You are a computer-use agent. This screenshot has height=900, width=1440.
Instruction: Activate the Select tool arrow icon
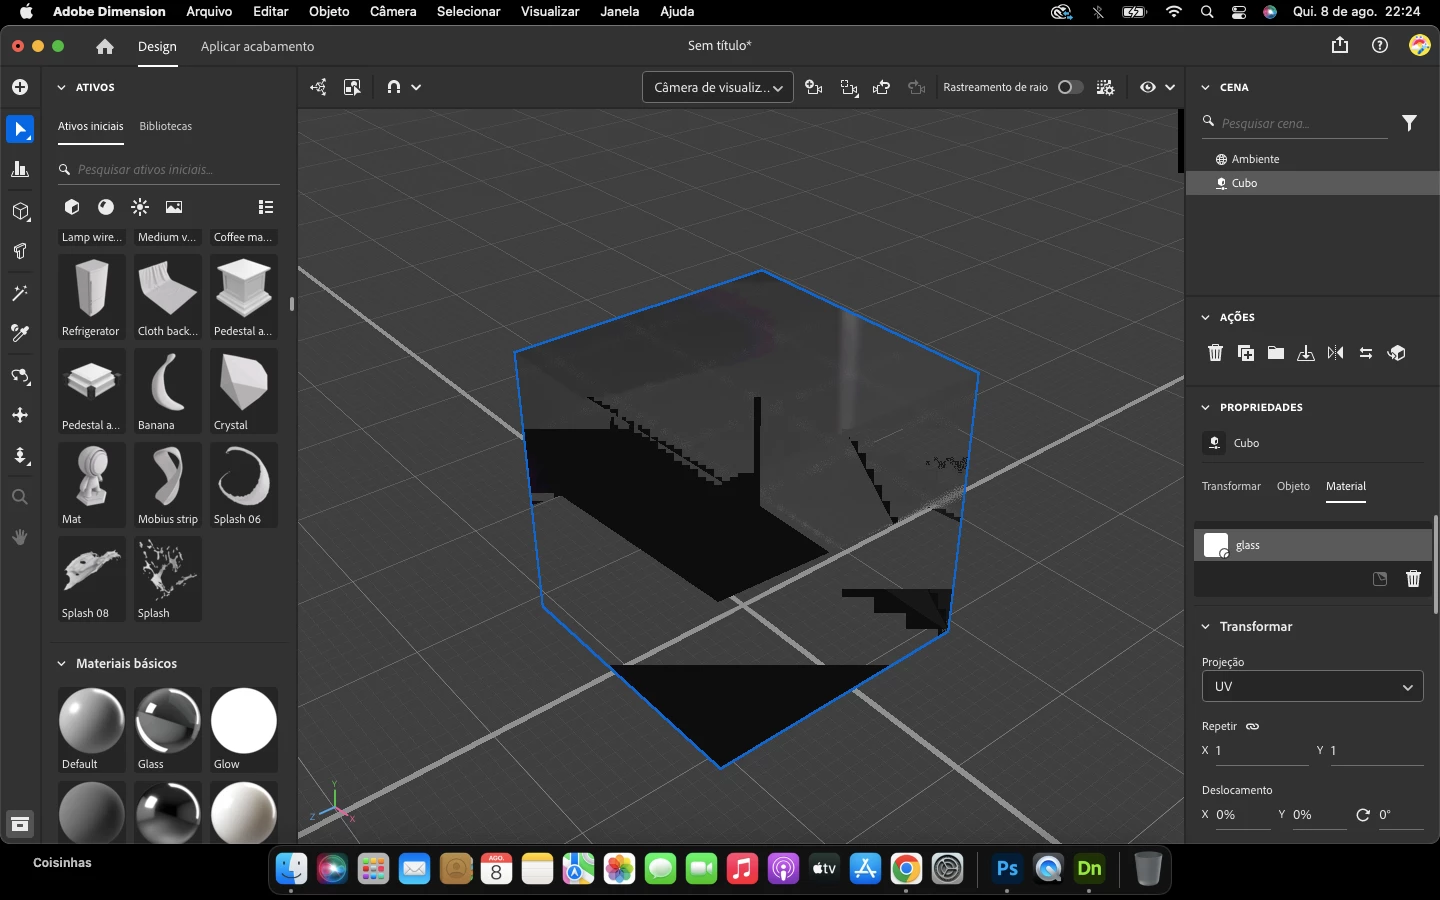tap(20, 129)
